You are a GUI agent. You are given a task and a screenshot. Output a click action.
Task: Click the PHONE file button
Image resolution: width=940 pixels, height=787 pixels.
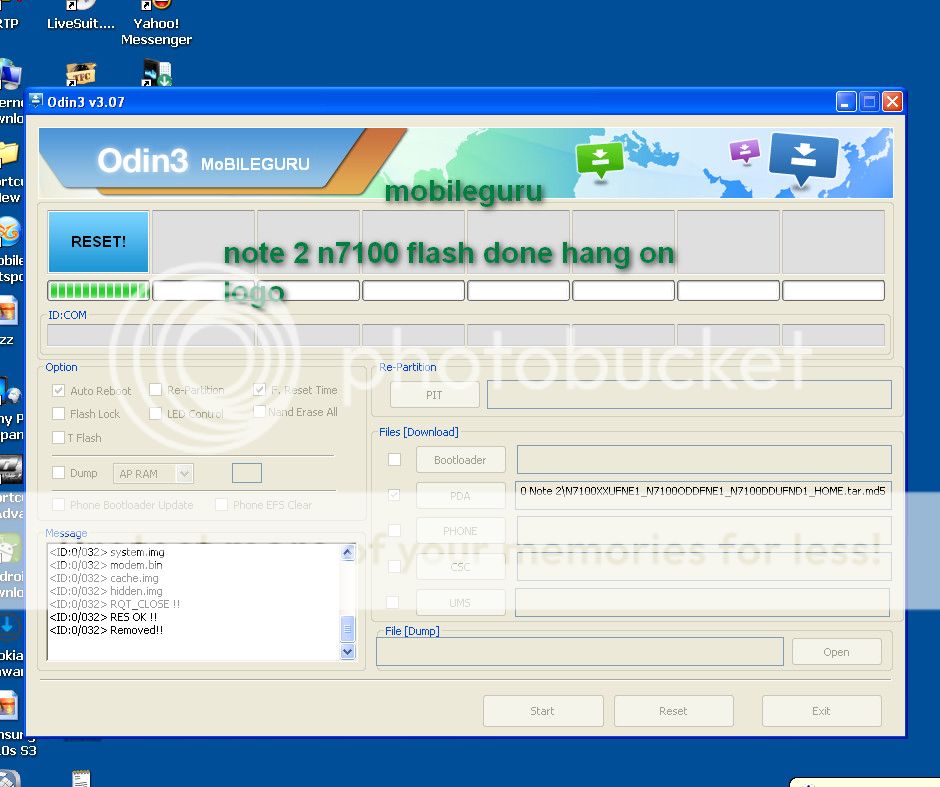(460, 531)
